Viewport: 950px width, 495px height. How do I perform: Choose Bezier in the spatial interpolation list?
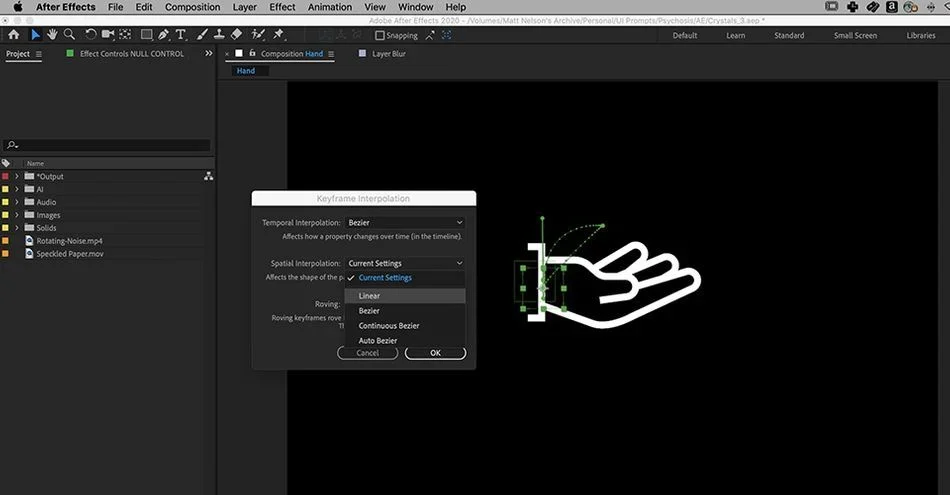(x=405, y=311)
